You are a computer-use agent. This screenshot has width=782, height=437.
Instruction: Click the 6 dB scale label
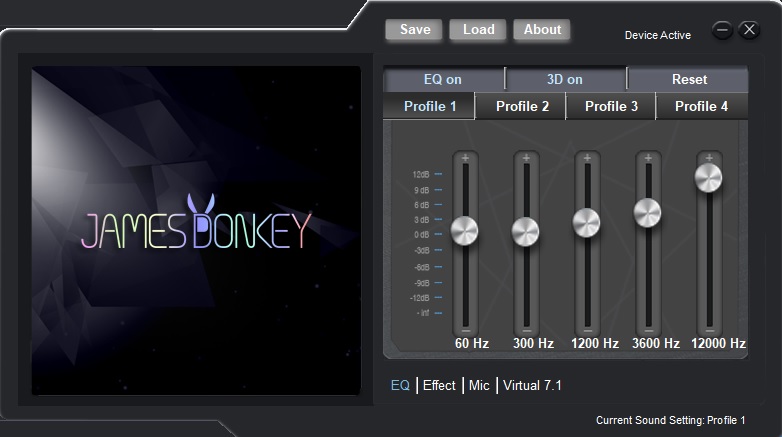(x=421, y=205)
